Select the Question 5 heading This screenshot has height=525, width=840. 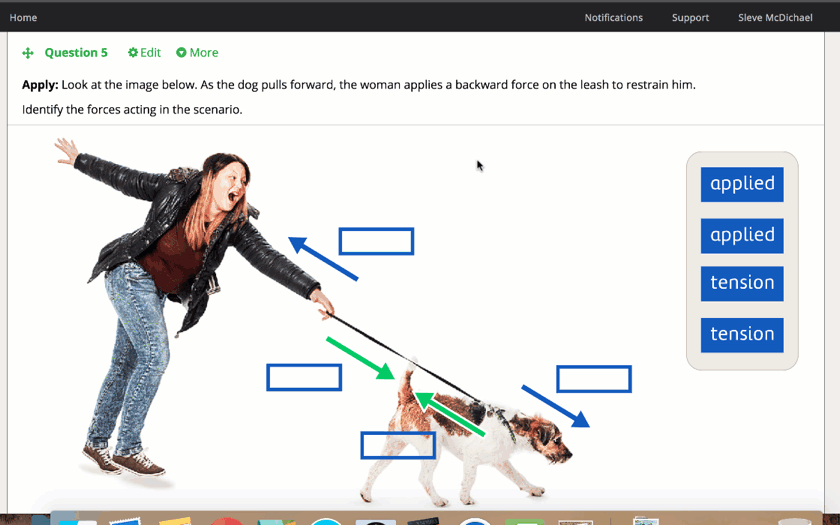coord(76,52)
